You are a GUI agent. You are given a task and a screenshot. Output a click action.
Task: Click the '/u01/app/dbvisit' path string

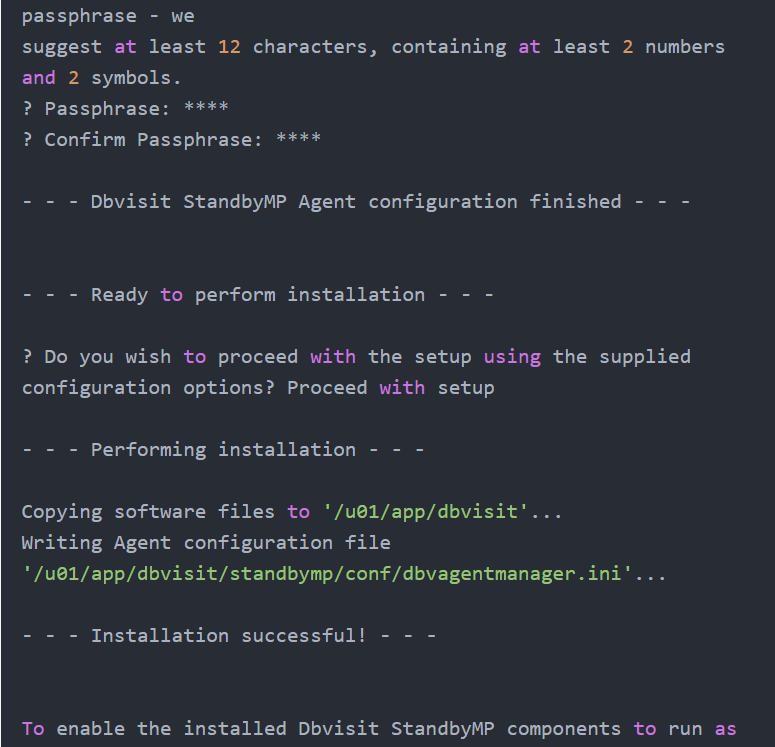[x=426, y=511]
